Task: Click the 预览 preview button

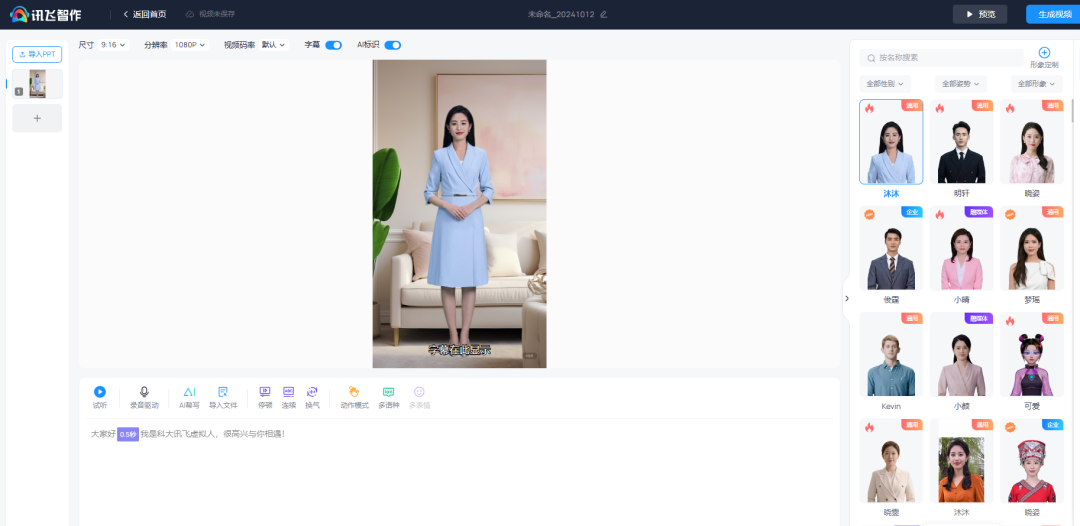Action: [x=980, y=14]
